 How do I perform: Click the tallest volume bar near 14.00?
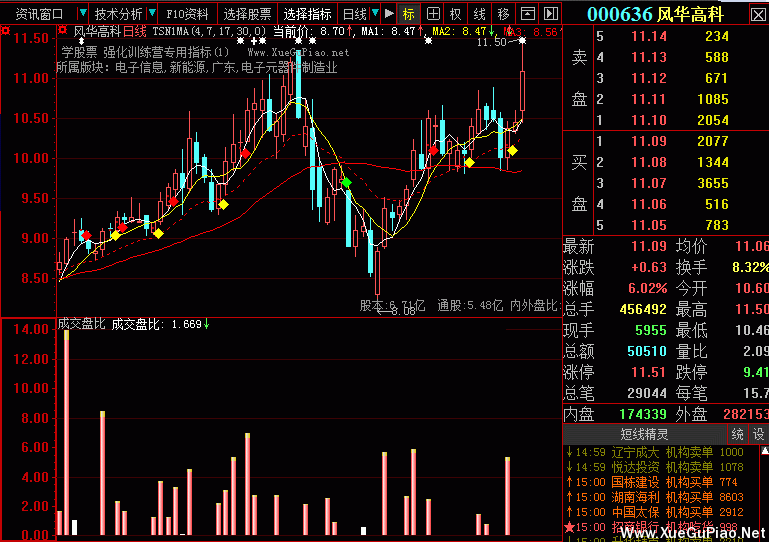pos(67,433)
